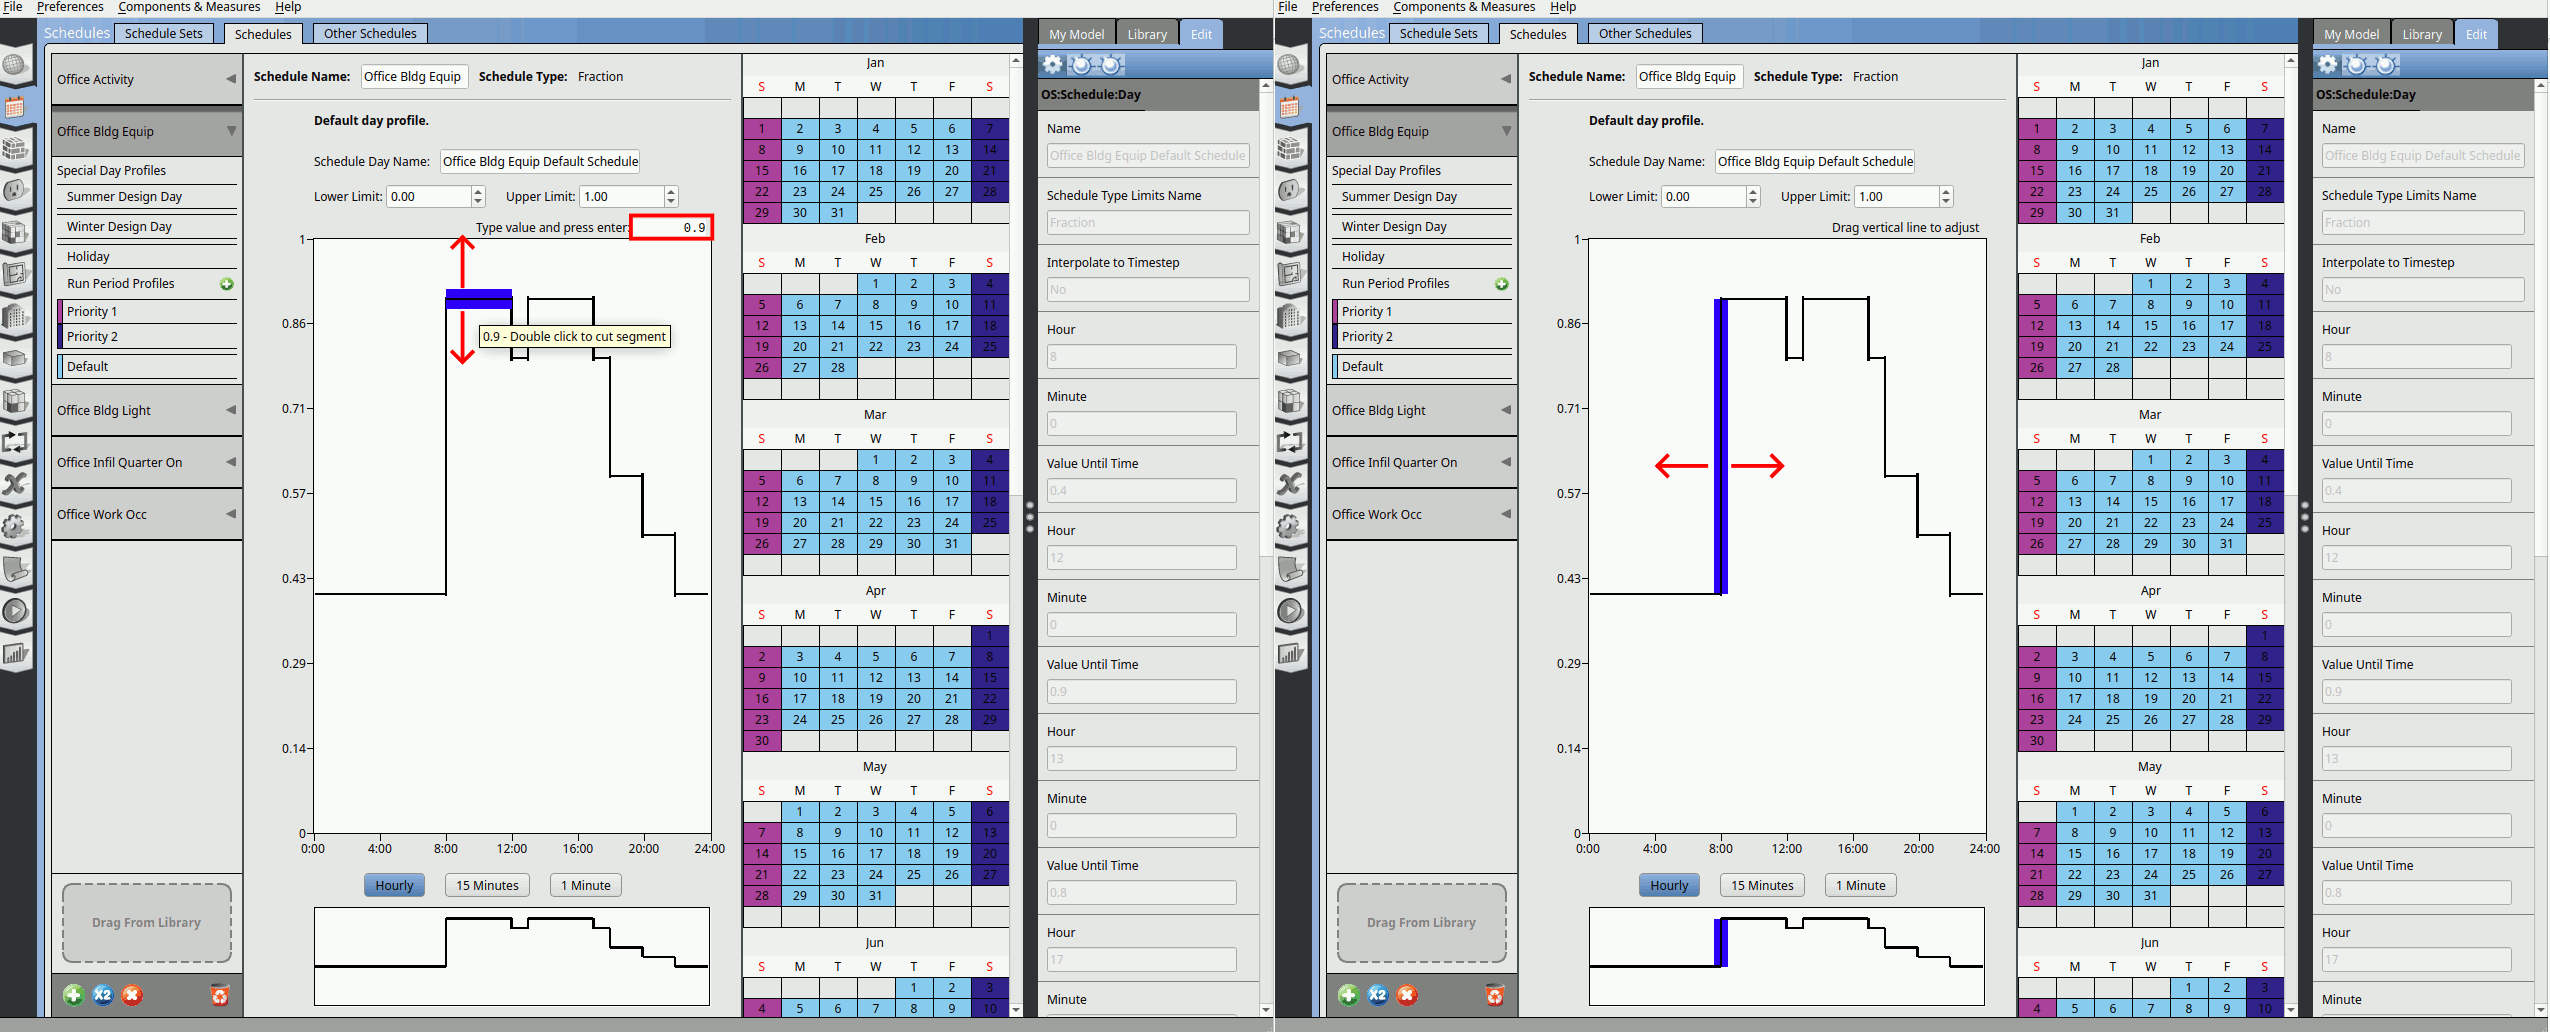This screenshot has height=1032, width=2550.
Task: Expand Office Work Occ in left window
Action: click(x=231, y=514)
